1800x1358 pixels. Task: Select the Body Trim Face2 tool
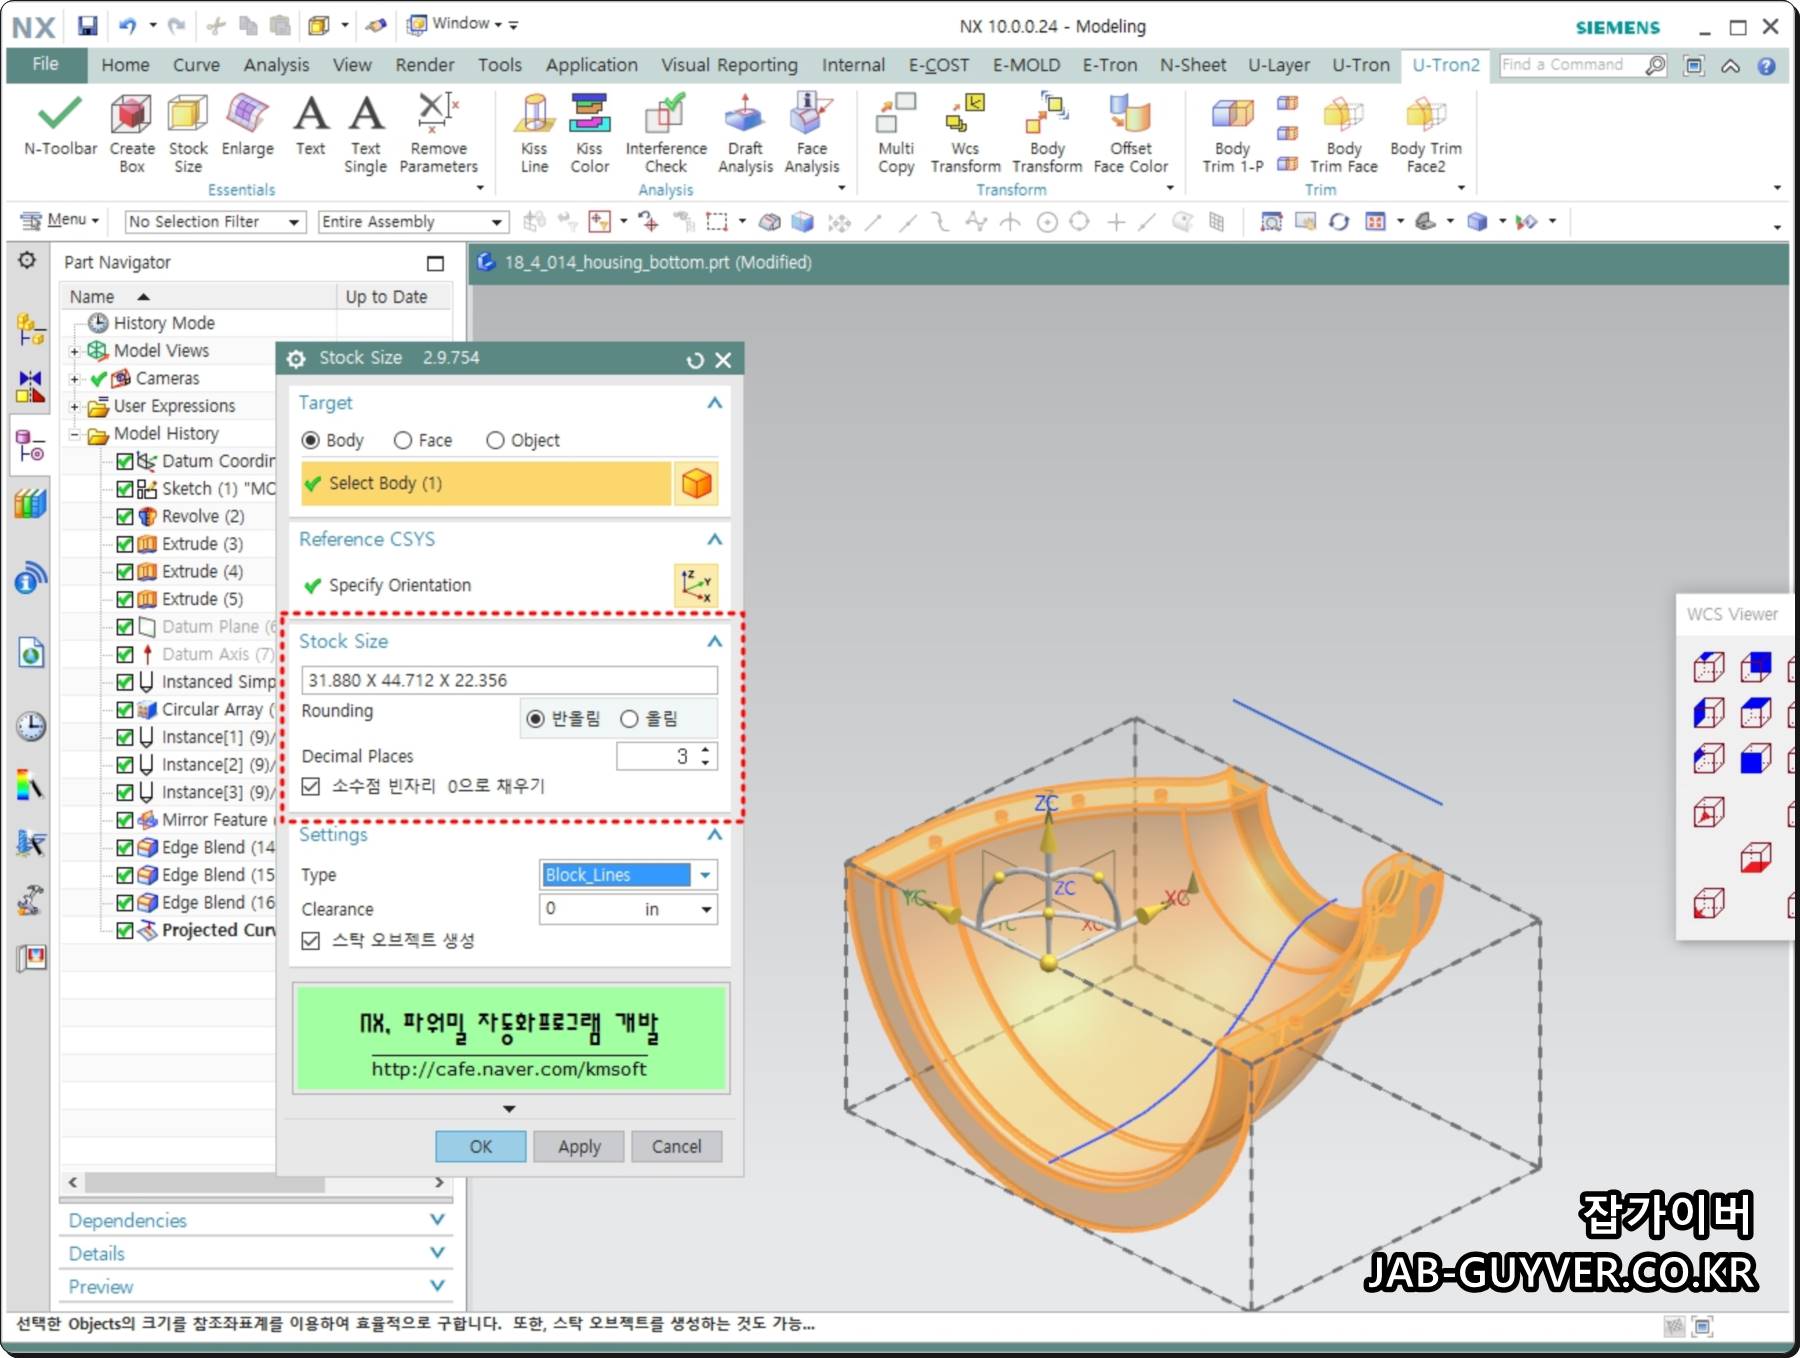(x=1426, y=134)
